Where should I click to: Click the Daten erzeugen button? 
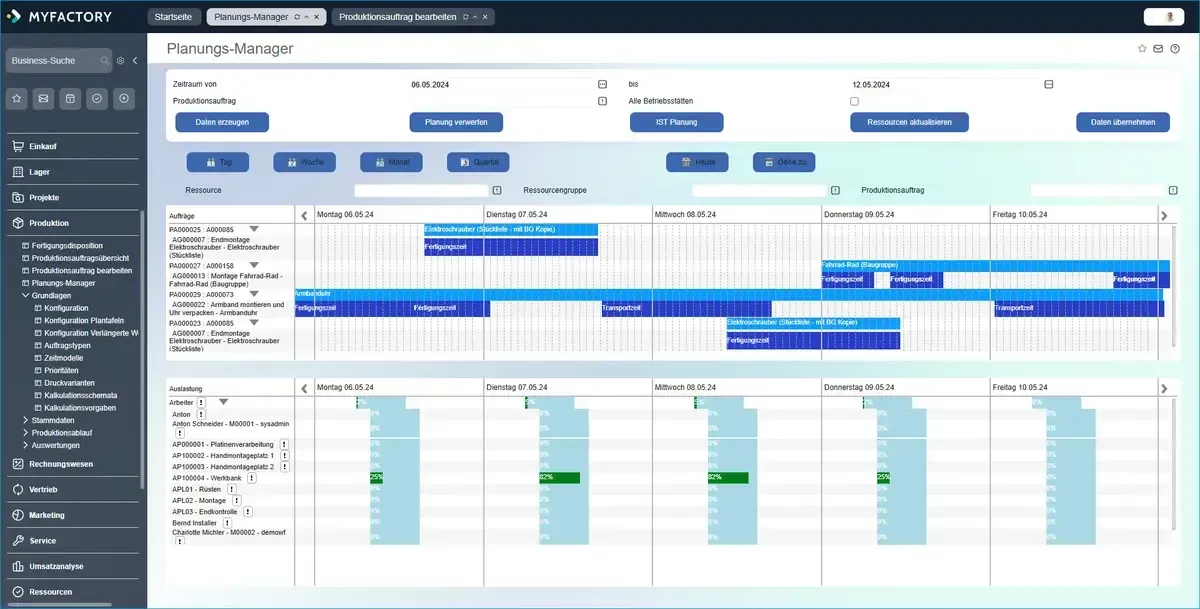coord(222,122)
